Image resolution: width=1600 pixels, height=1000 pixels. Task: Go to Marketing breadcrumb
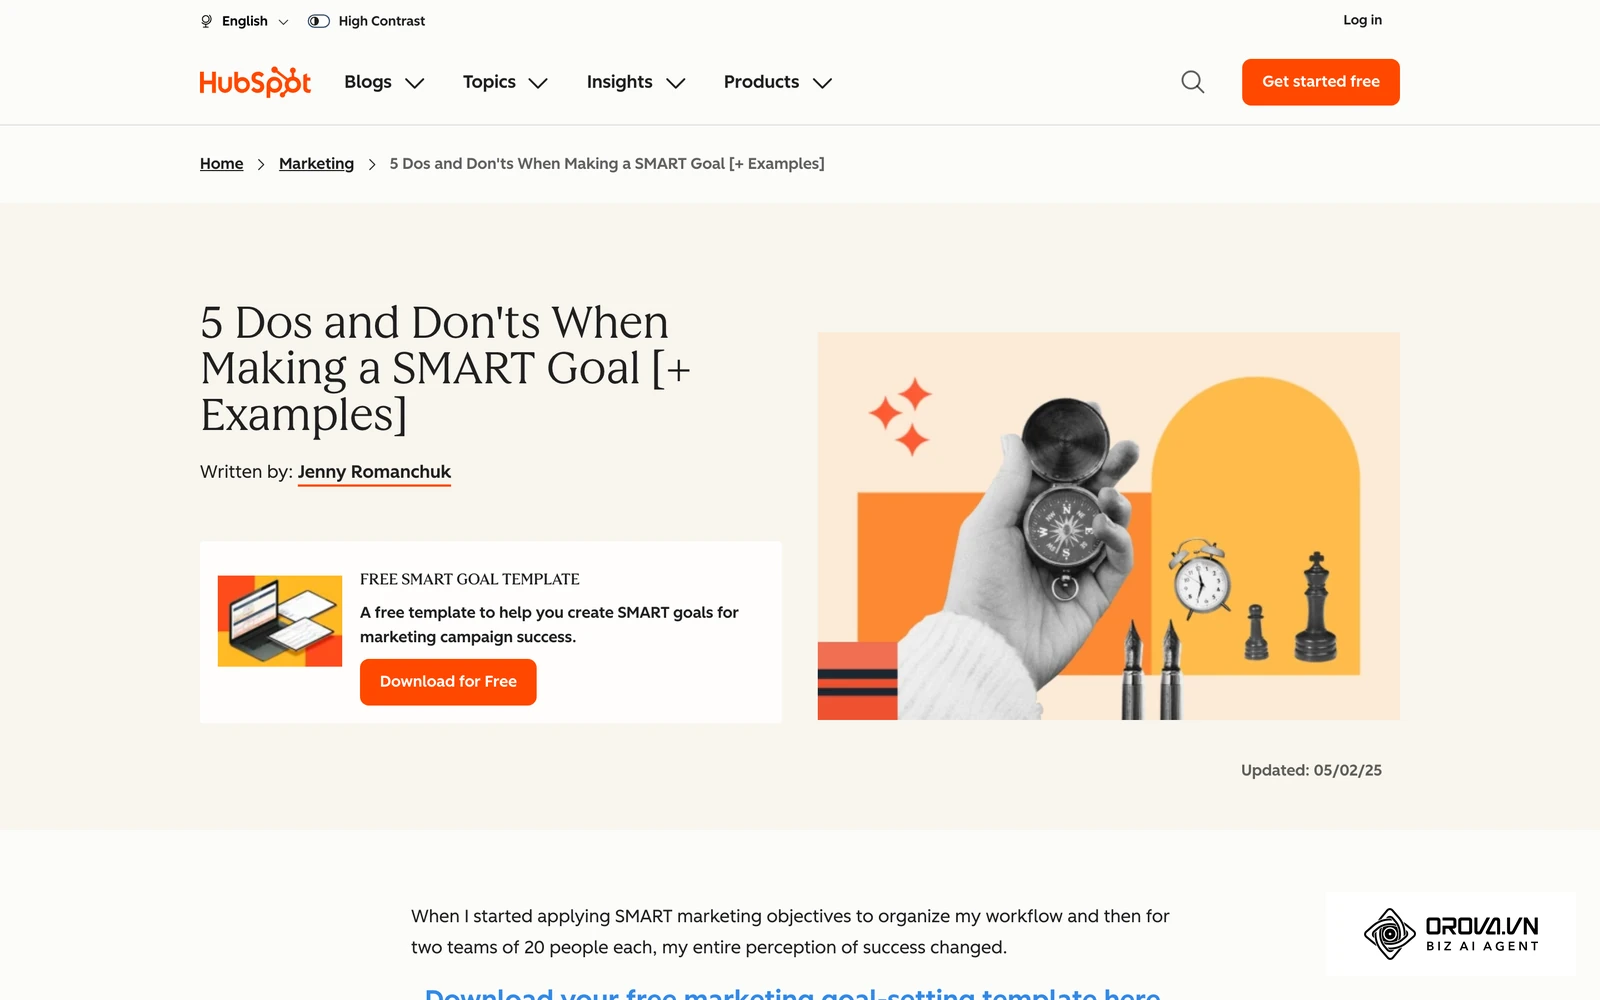(316, 164)
